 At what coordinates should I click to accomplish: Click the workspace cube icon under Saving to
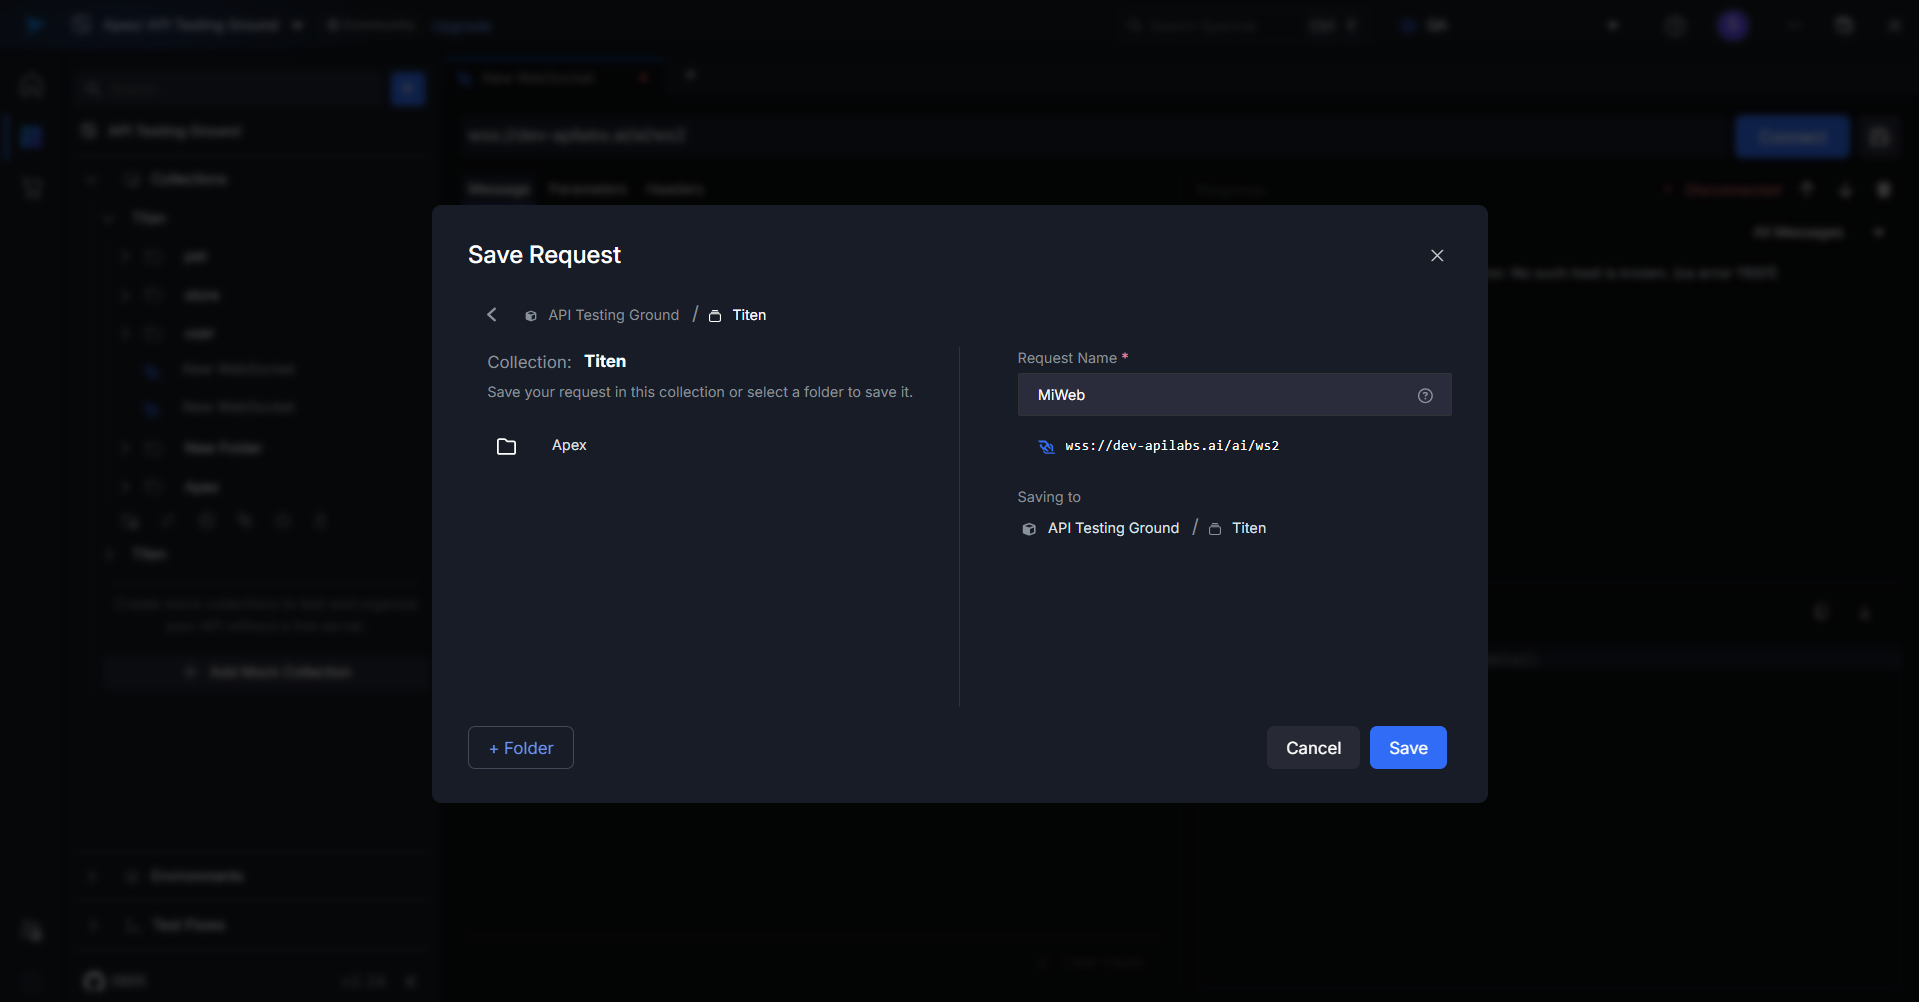(x=1029, y=529)
